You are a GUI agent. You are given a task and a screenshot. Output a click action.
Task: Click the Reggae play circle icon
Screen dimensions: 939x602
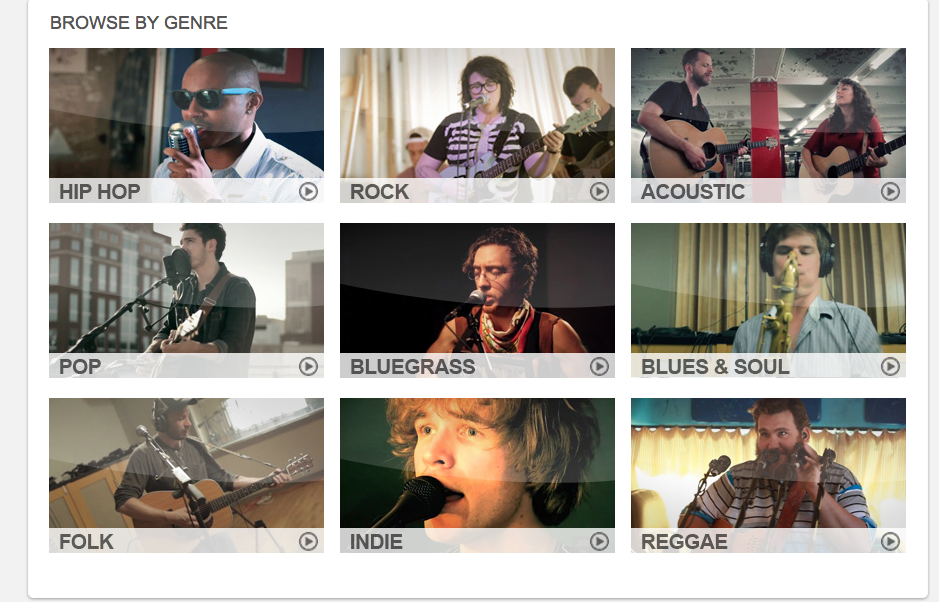[890, 542]
